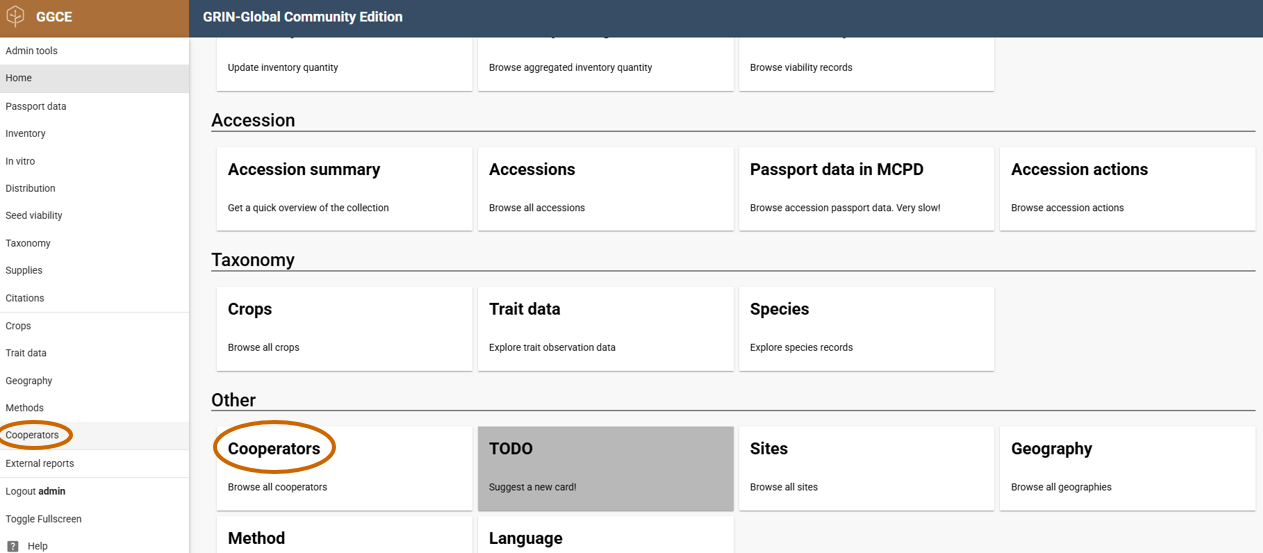Viewport: 1263px width, 553px height.
Task: Go to Inventory sidebar item
Action: pyautogui.click(x=26, y=133)
